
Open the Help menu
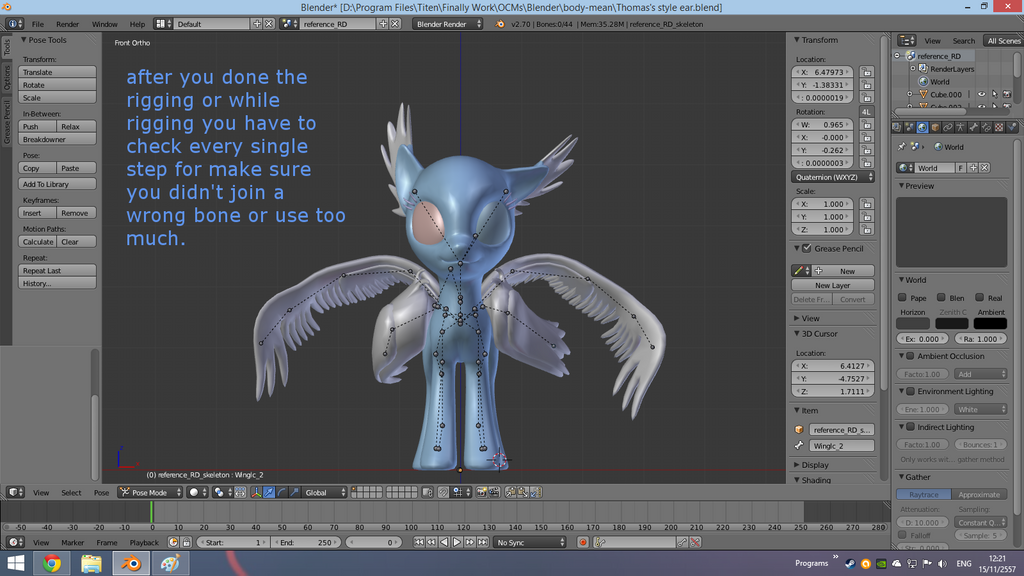pos(137,24)
